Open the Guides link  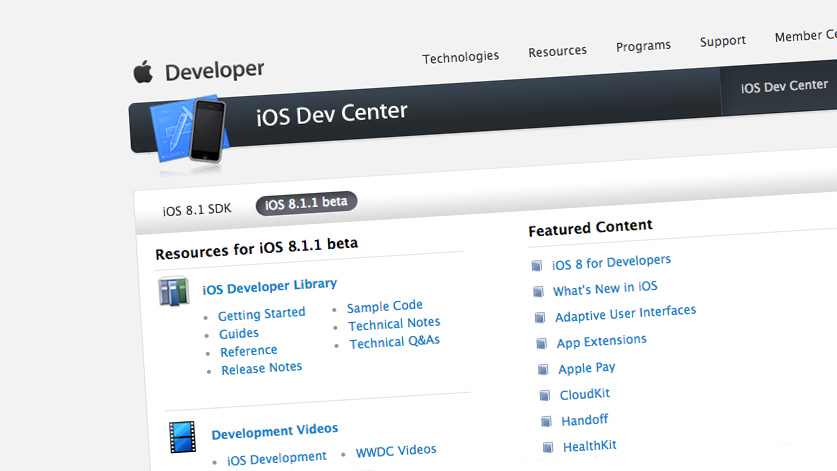point(239,334)
